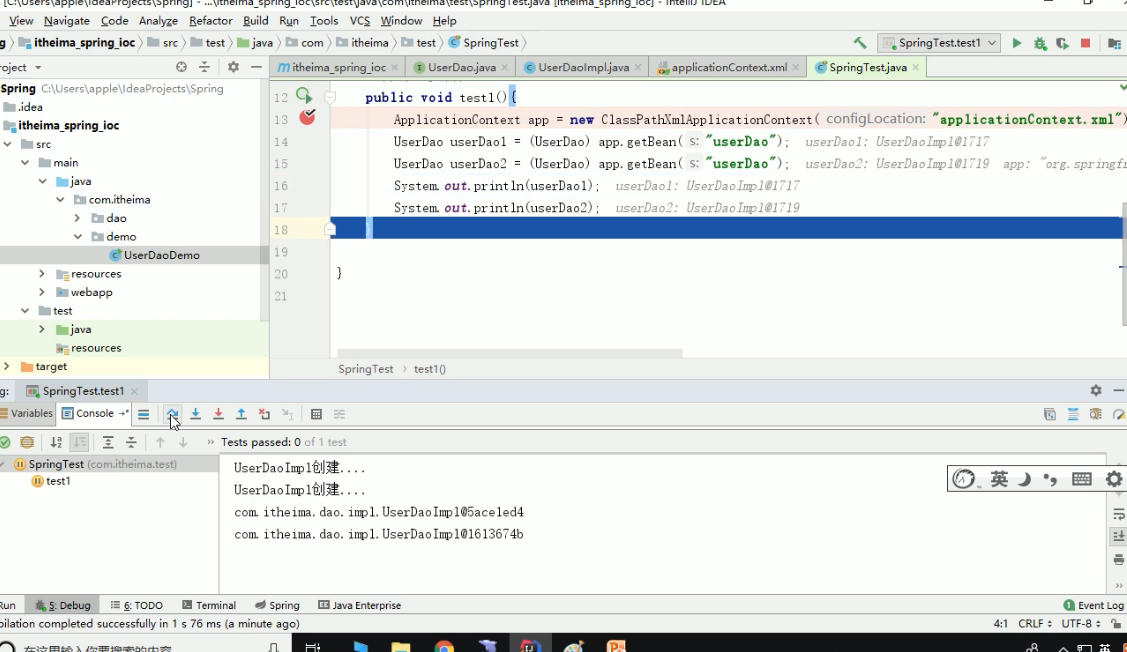Open Spring tool window
1127x652 pixels.
(x=277, y=605)
